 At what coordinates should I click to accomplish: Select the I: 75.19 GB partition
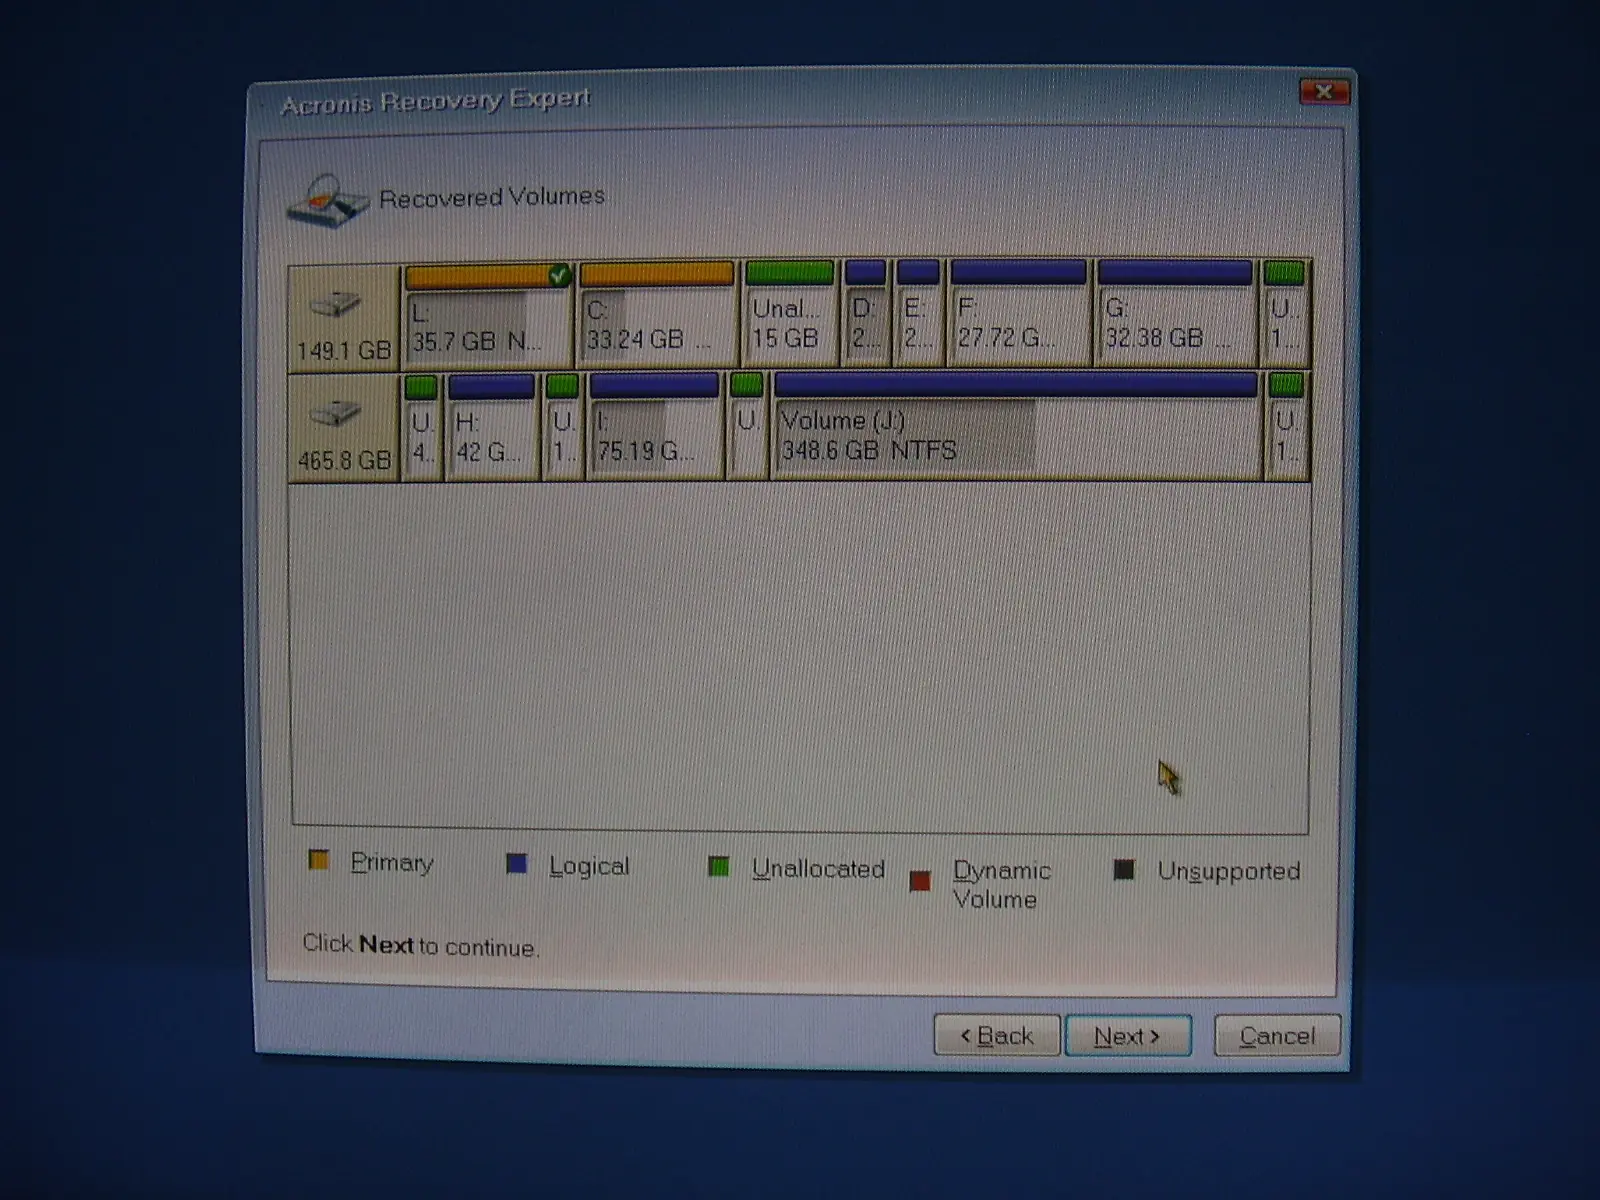pyautogui.click(x=654, y=427)
